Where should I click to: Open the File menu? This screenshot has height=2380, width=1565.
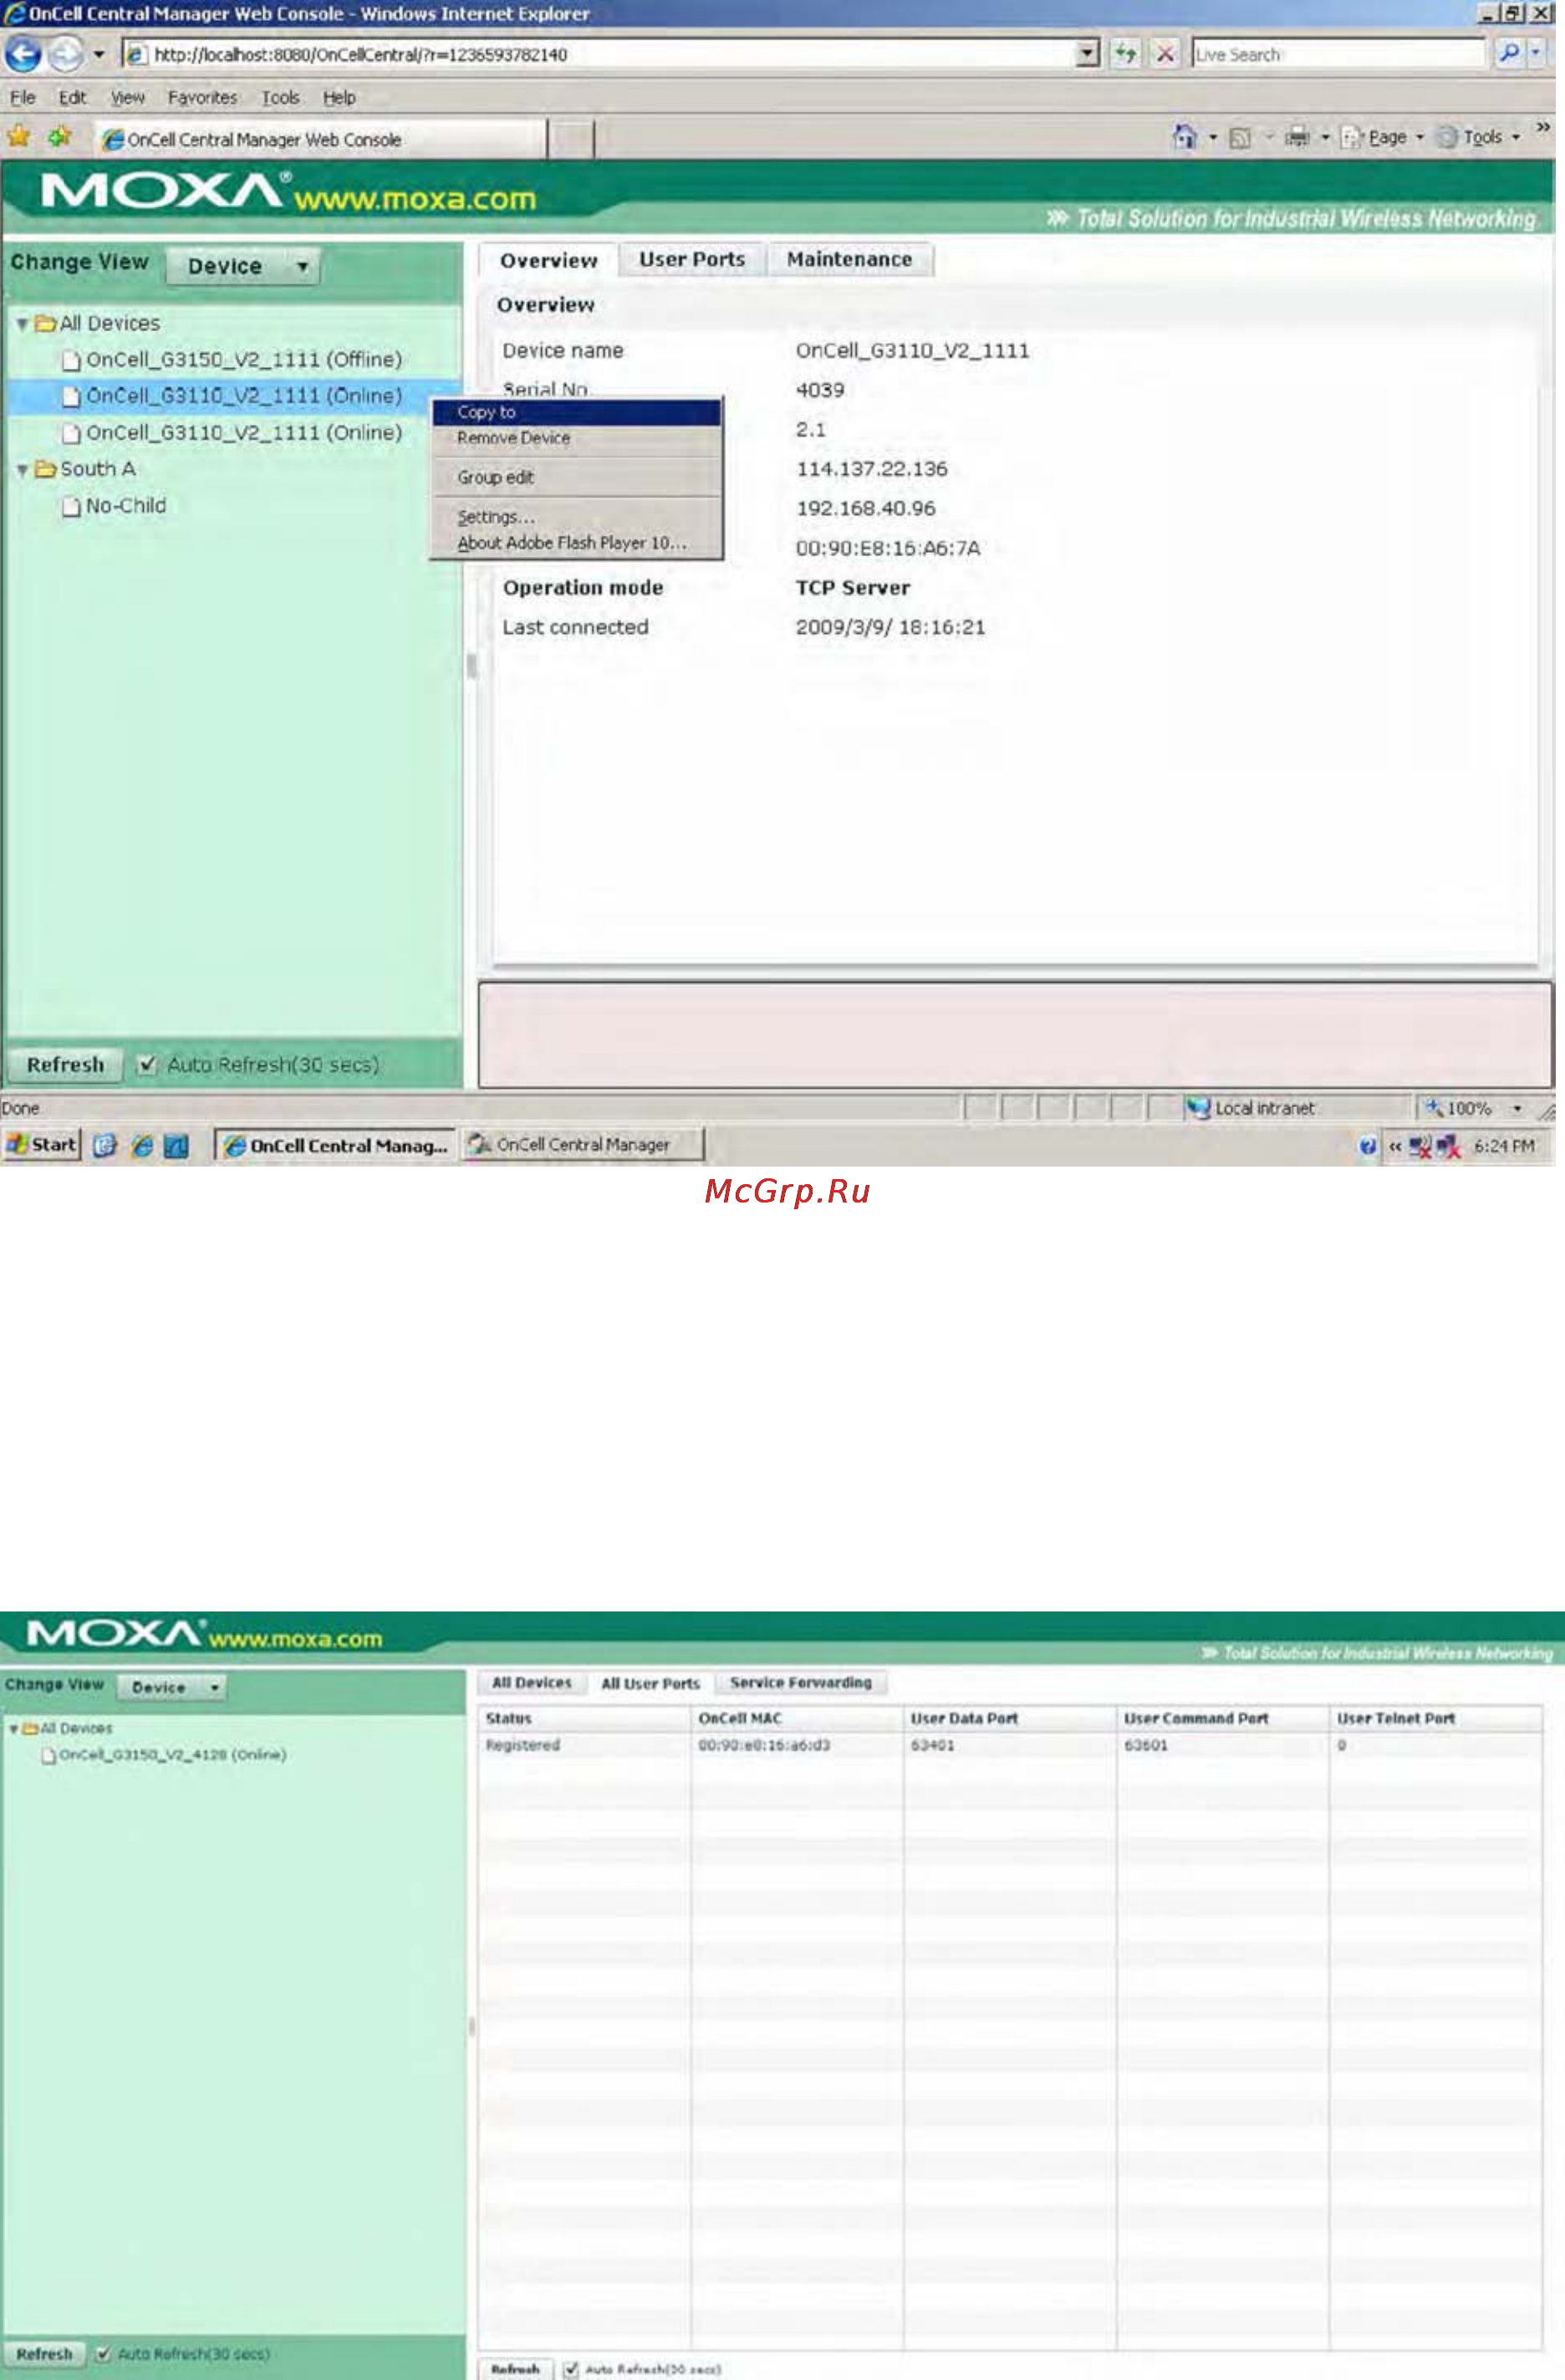coord(22,97)
